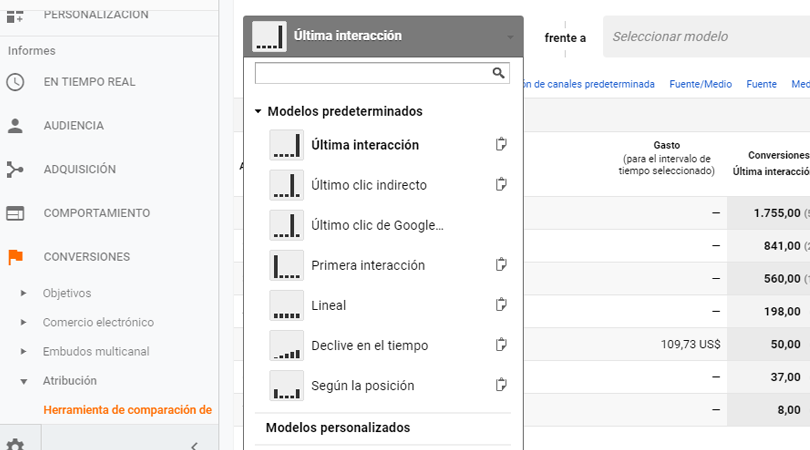Screen dimensions: 810x450
Task: Open canales predeterminada grouping link
Action: [x=589, y=84]
